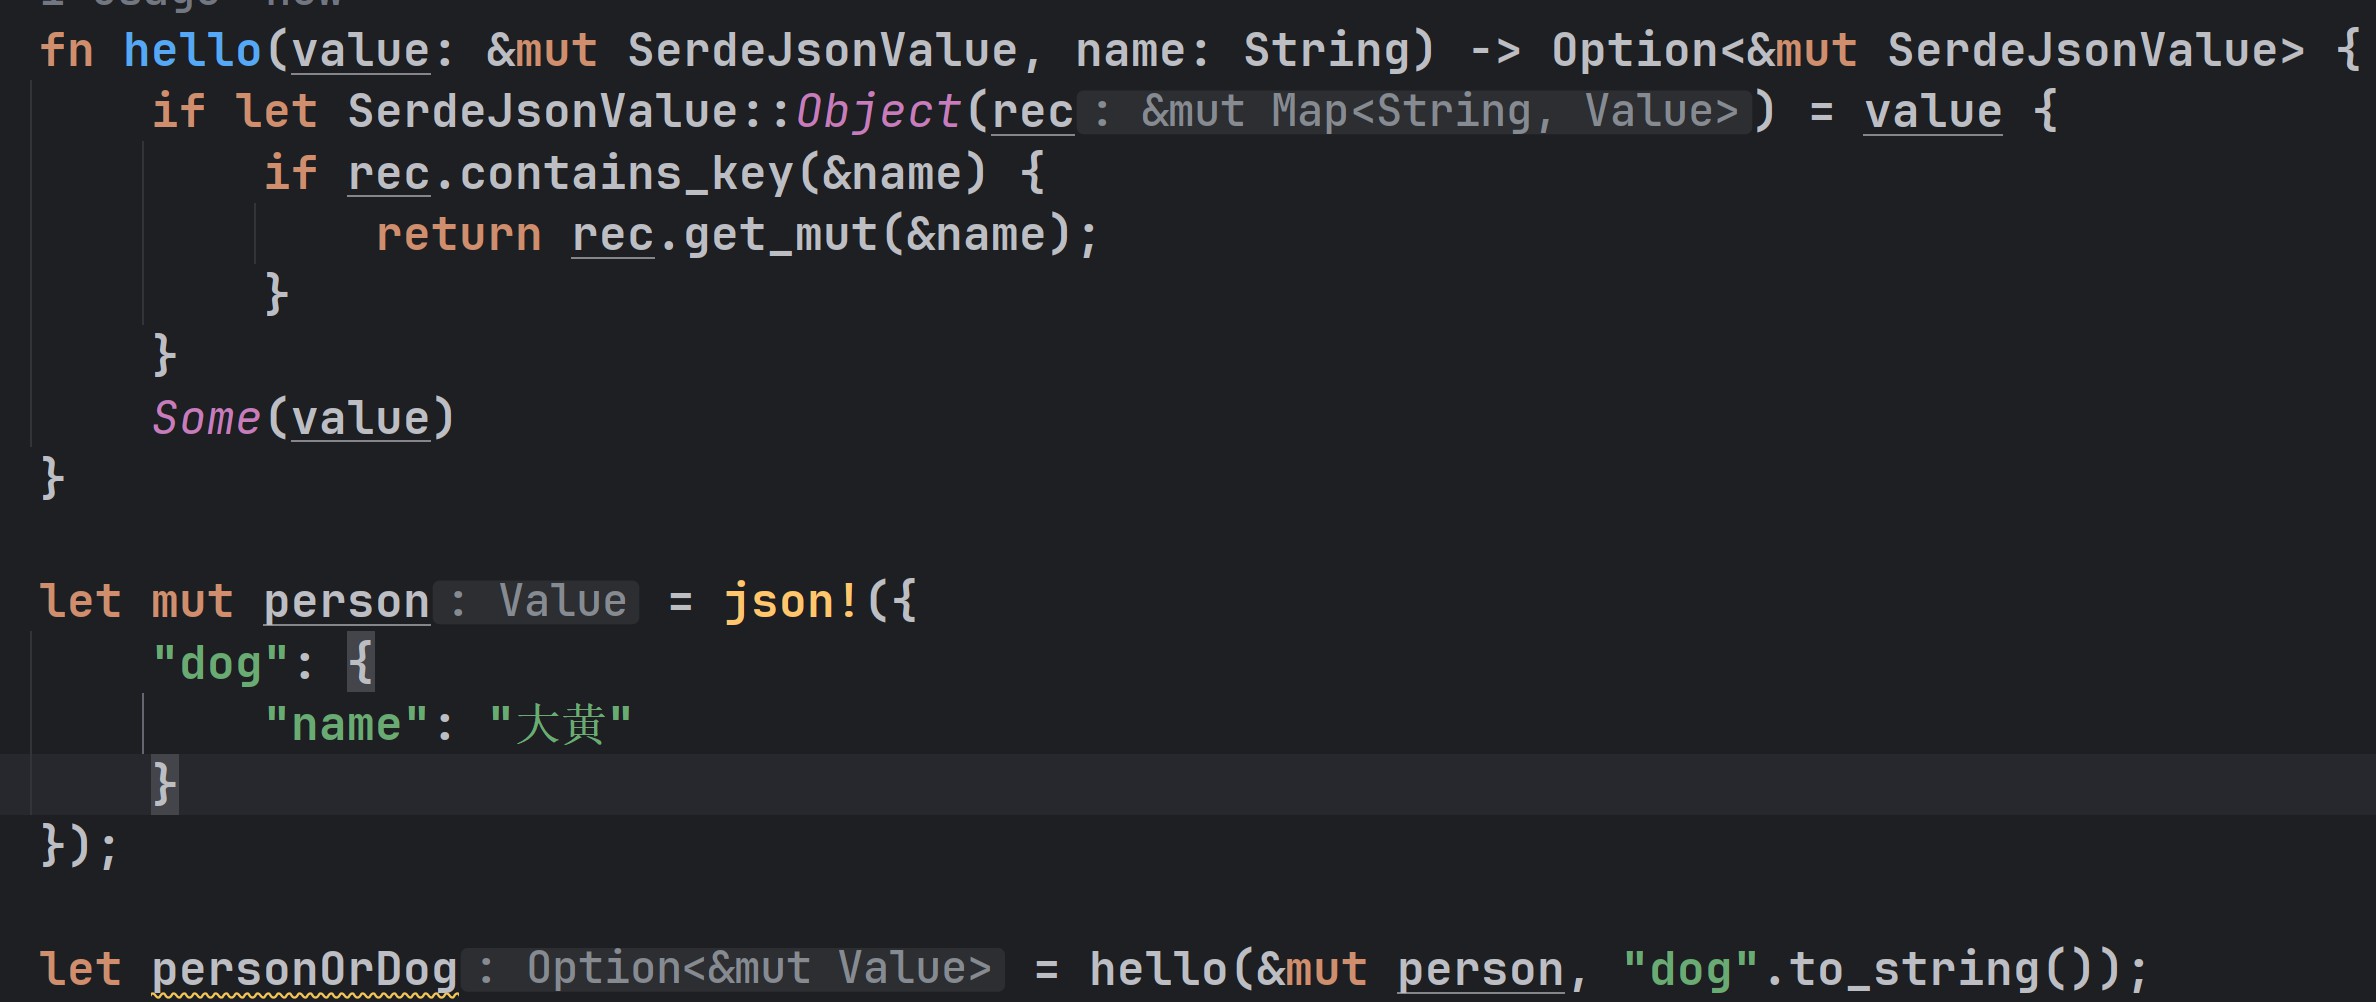Image resolution: width=2376 pixels, height=1002 pixels.
Task: Click the Option return type in function signature
Action: 1634,50
